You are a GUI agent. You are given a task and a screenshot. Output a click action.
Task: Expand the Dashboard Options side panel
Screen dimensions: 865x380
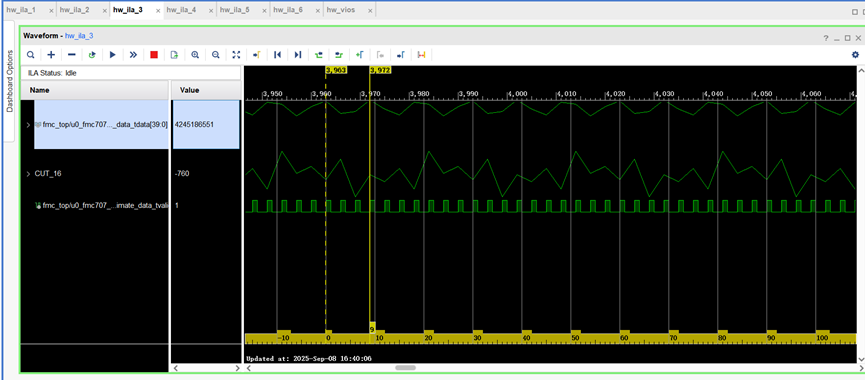coord(9,81)
